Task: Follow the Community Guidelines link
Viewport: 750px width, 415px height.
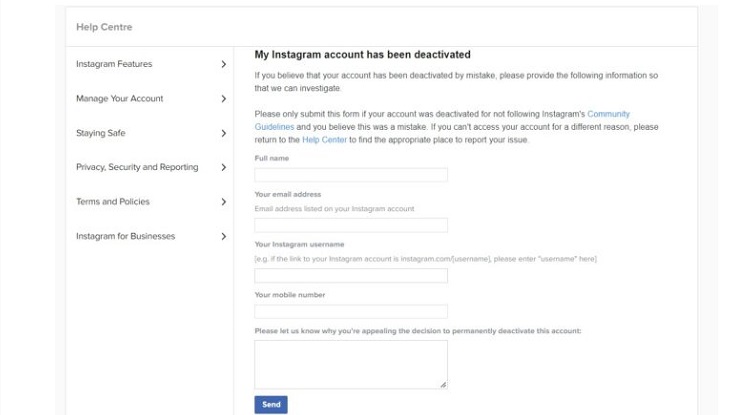Action: (x=608, y=115)
